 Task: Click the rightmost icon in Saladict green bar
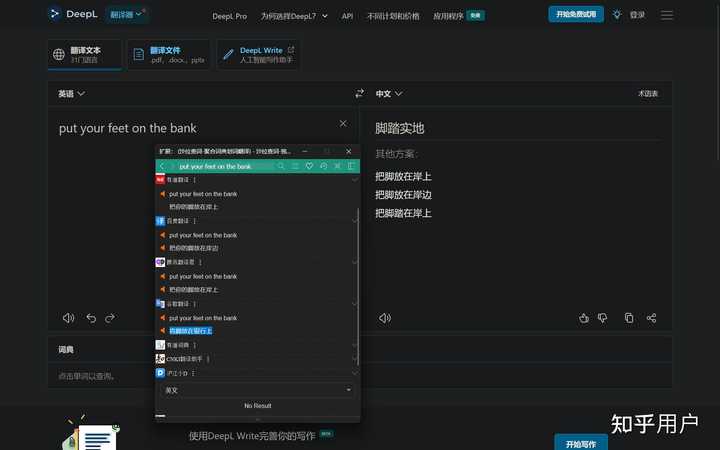click(351, 166)
